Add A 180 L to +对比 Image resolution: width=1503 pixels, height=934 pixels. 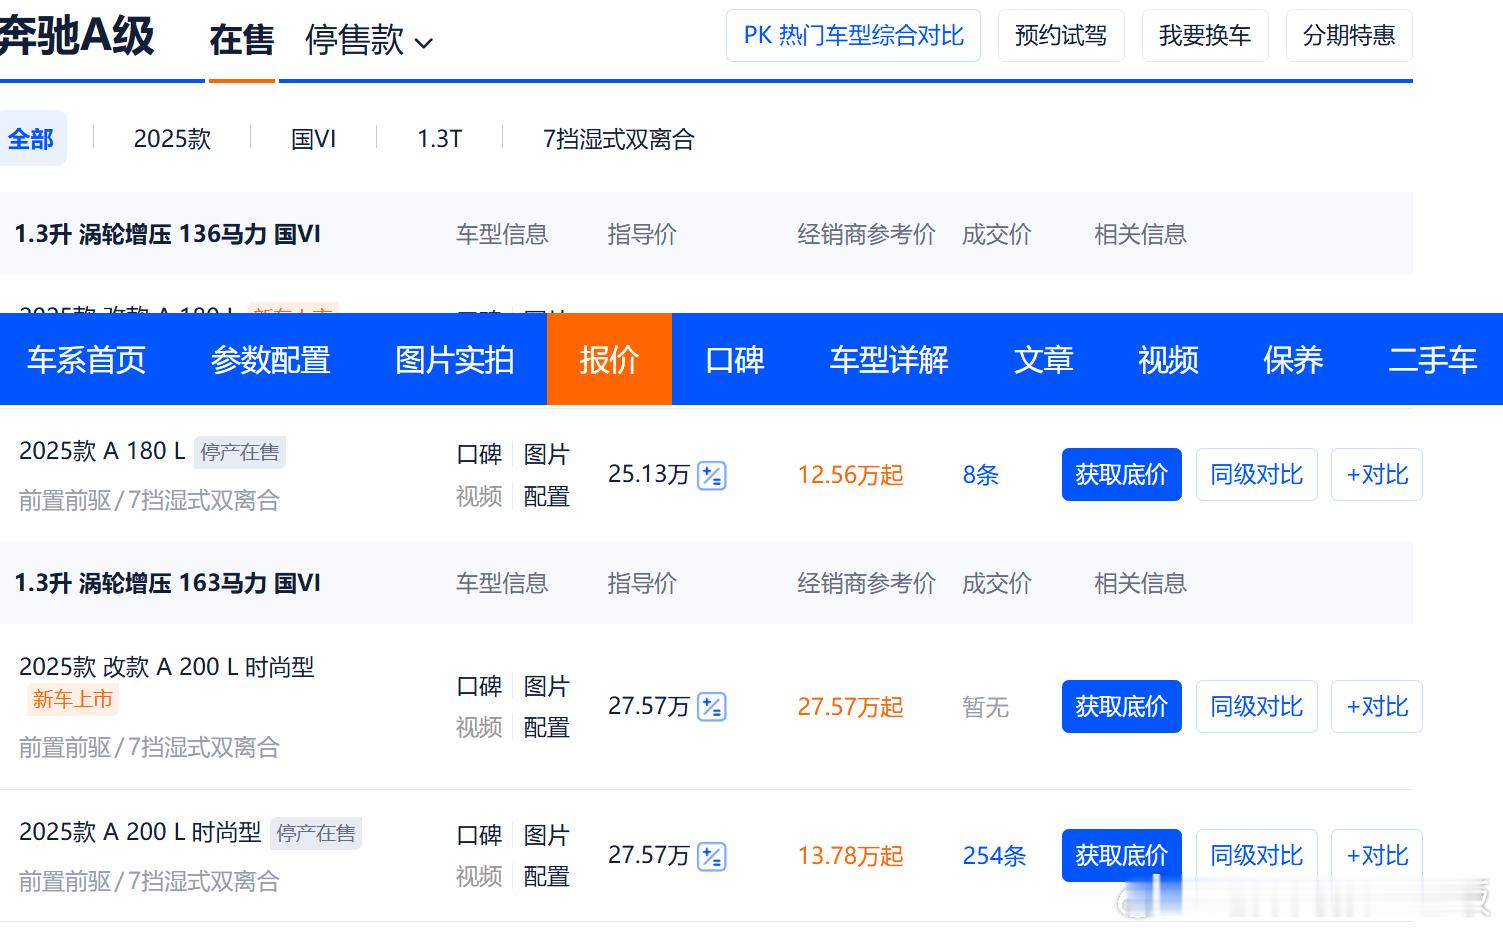click(x=1377, y=475)
